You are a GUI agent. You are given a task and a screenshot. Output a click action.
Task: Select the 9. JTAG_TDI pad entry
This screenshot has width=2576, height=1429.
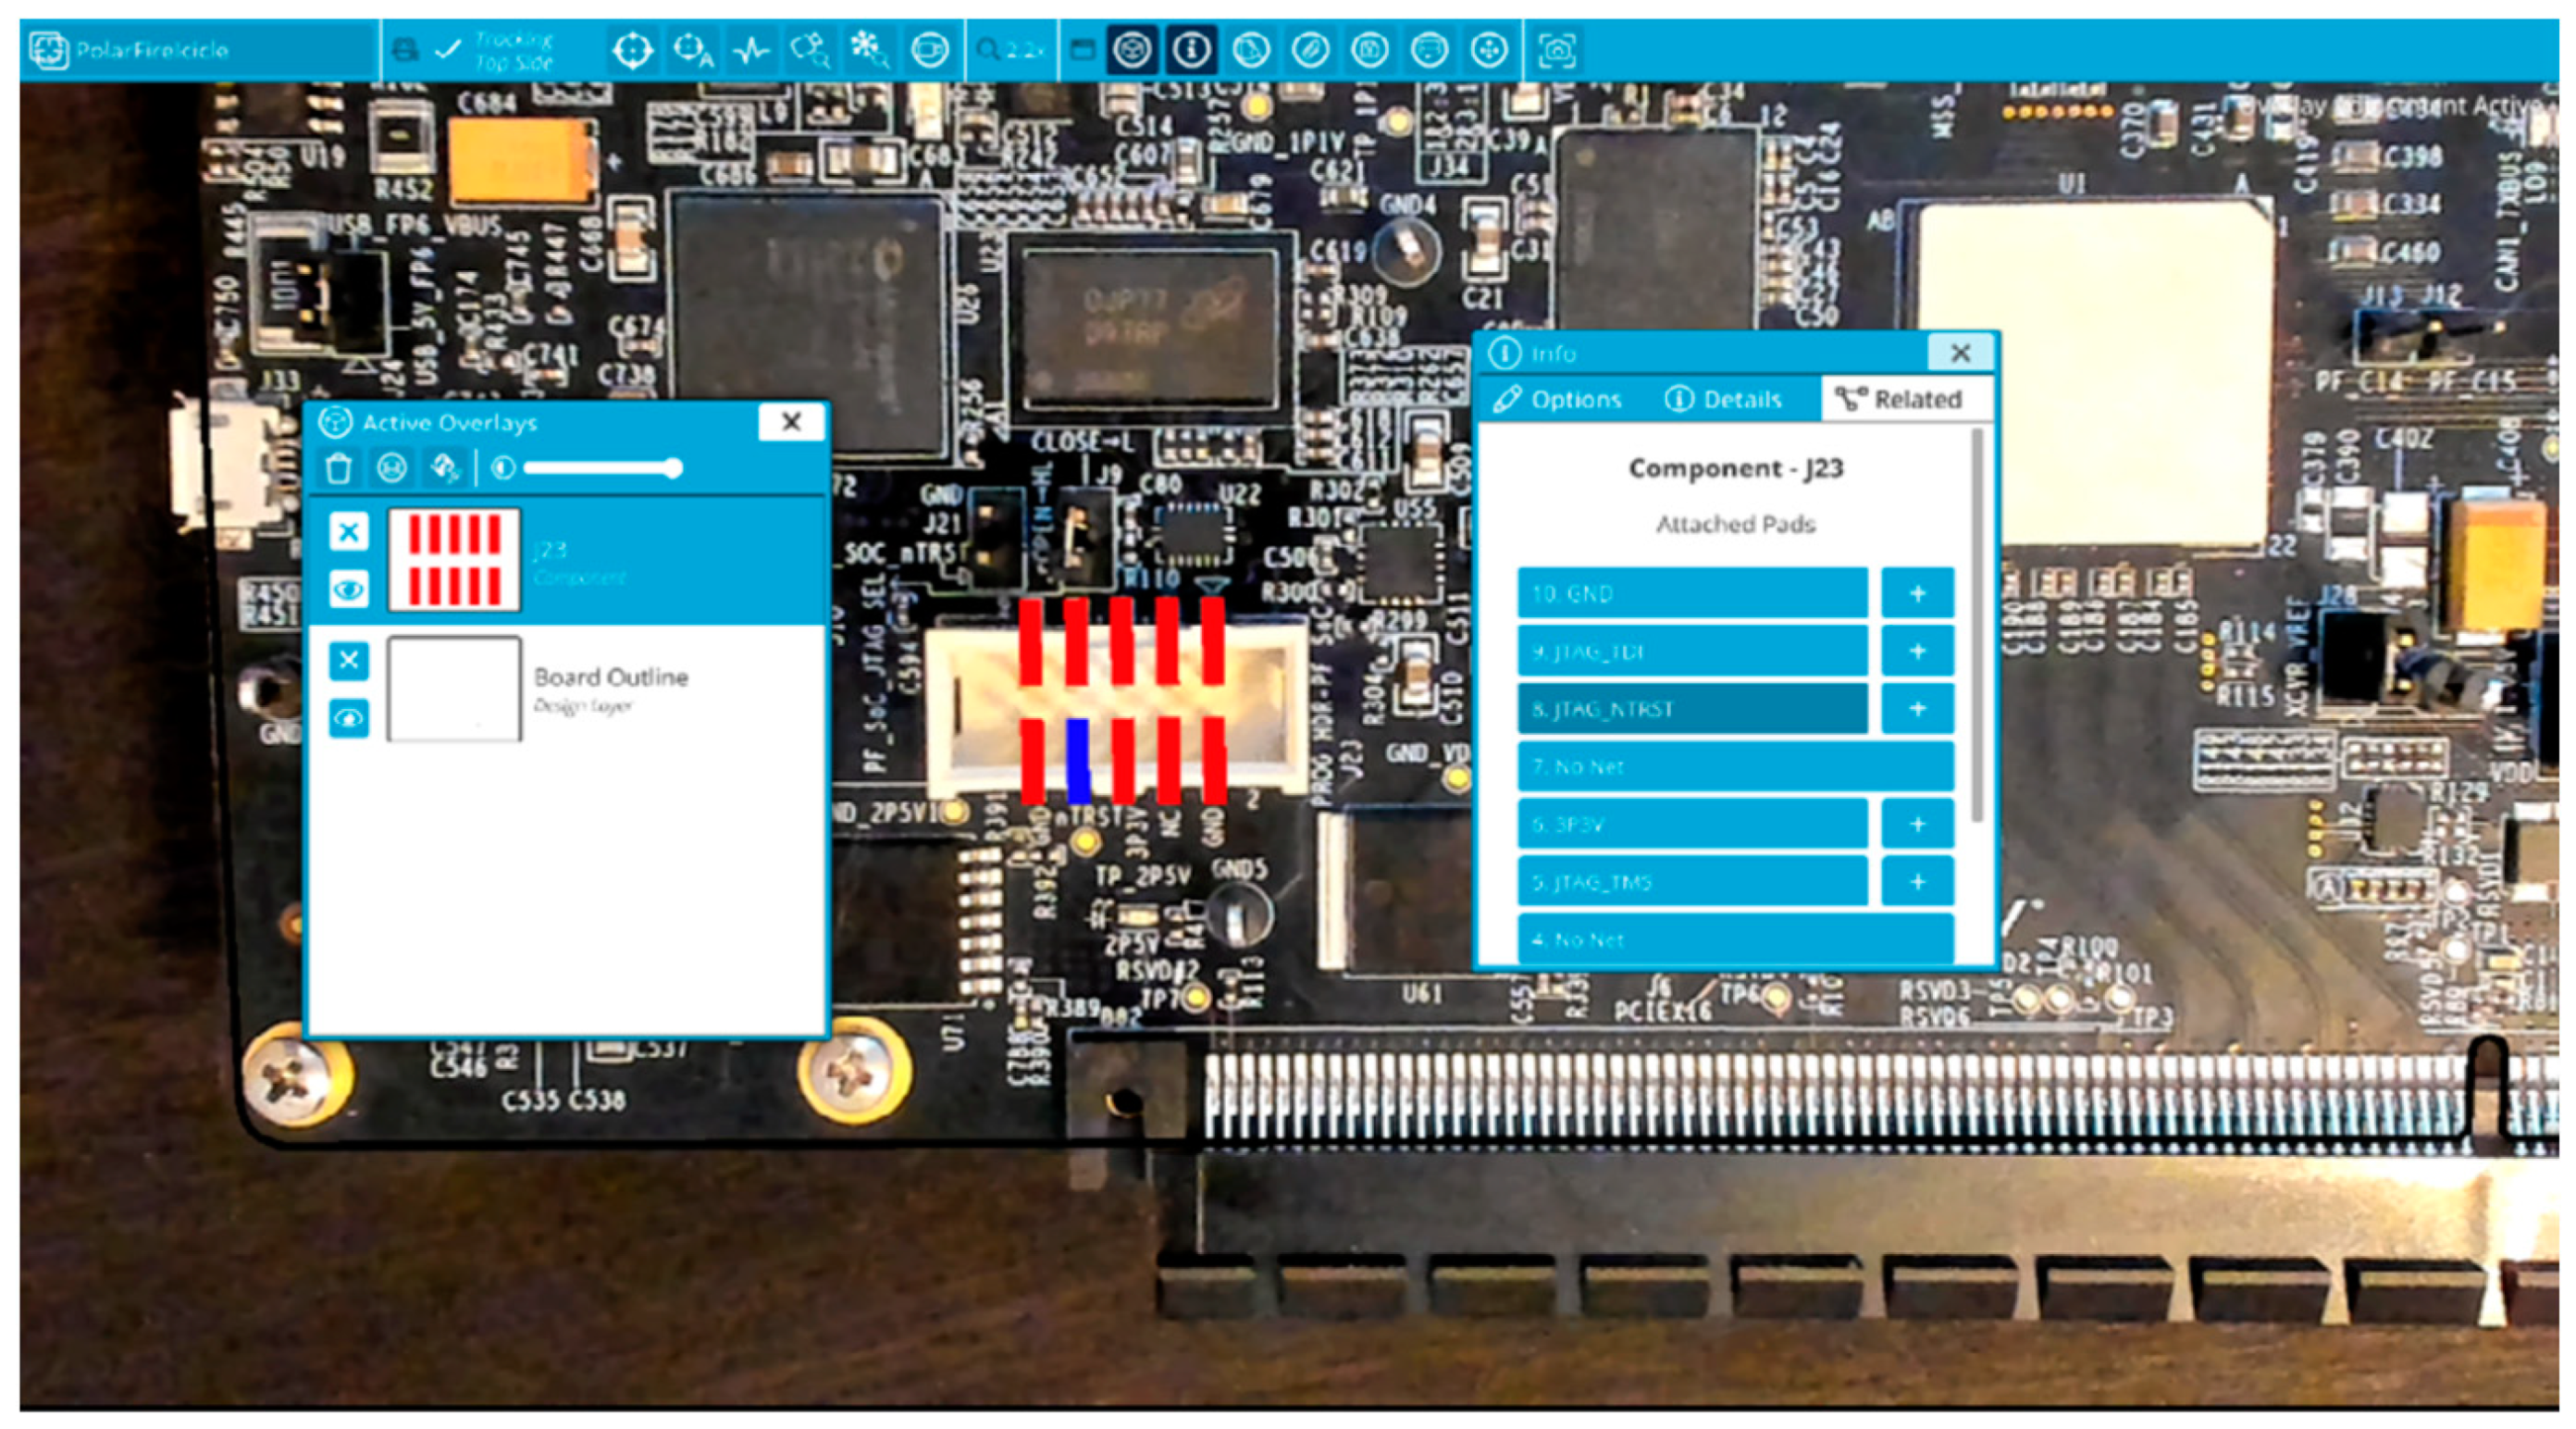click(1691, 651)
